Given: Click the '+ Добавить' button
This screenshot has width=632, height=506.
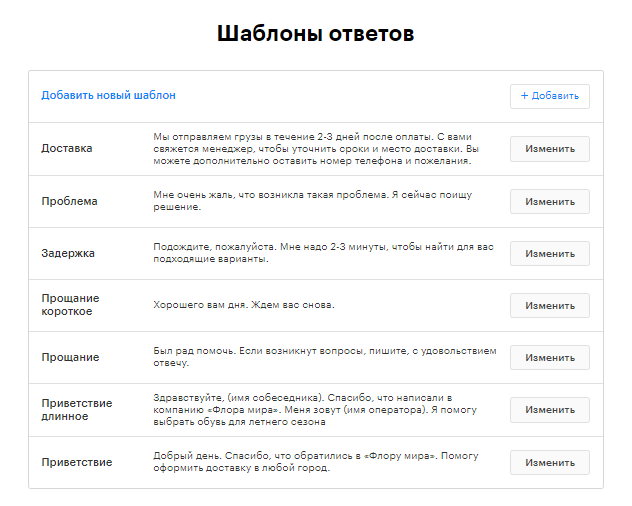Looking at the screenshot, I should tap(549, 96).
